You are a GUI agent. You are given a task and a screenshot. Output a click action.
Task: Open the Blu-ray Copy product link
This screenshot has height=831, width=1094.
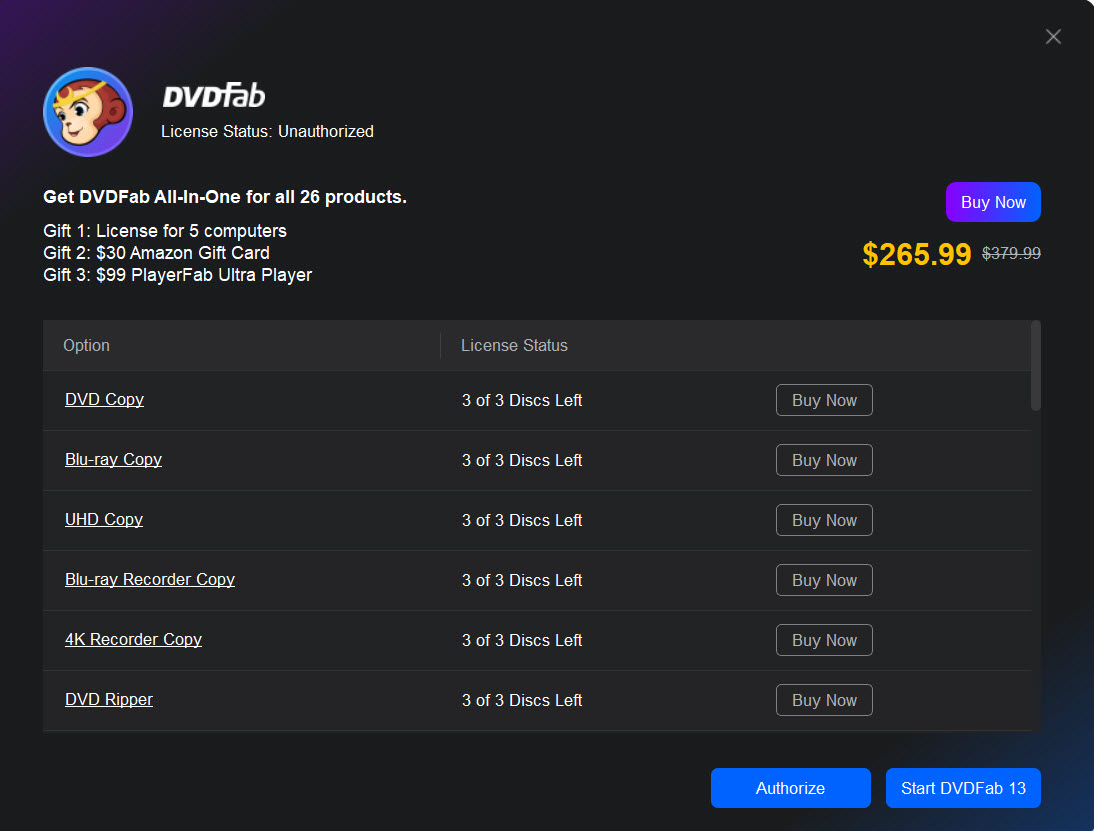coord(113,459)
